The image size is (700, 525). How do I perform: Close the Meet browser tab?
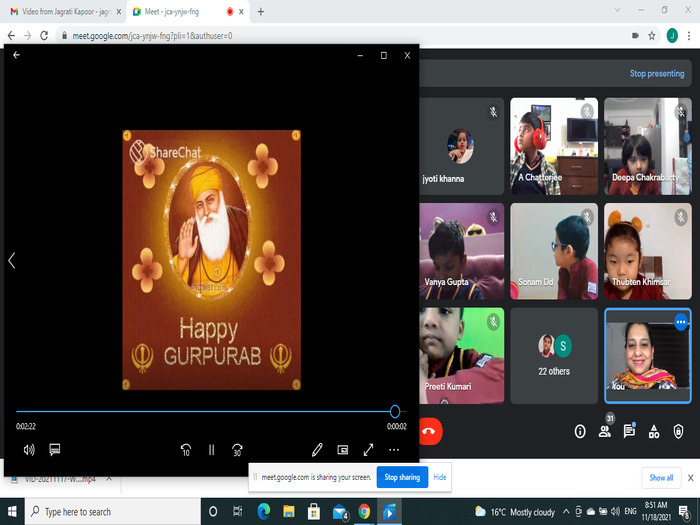[241, 12]
